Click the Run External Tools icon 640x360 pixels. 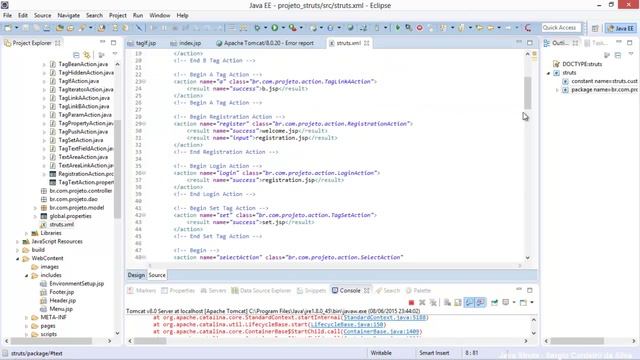(x=292, y=28)
